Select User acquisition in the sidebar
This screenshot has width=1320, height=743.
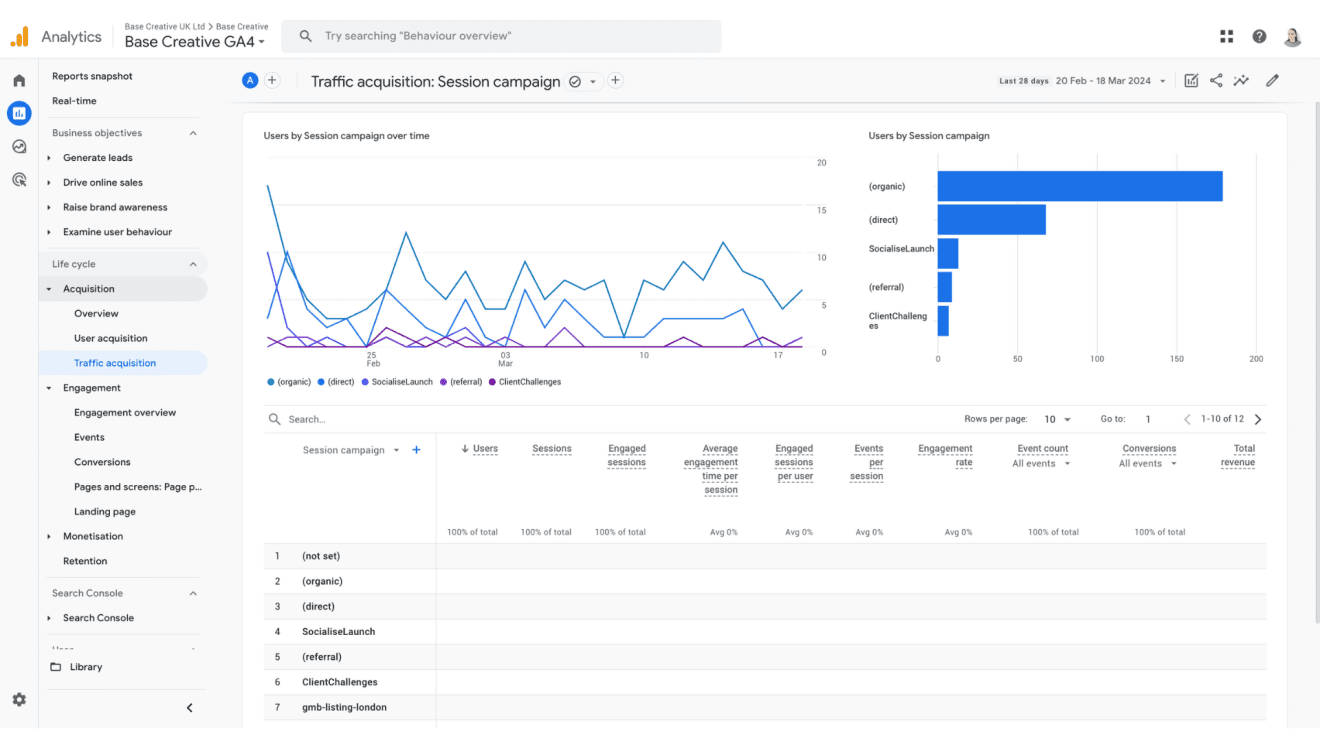pos(110,339)
